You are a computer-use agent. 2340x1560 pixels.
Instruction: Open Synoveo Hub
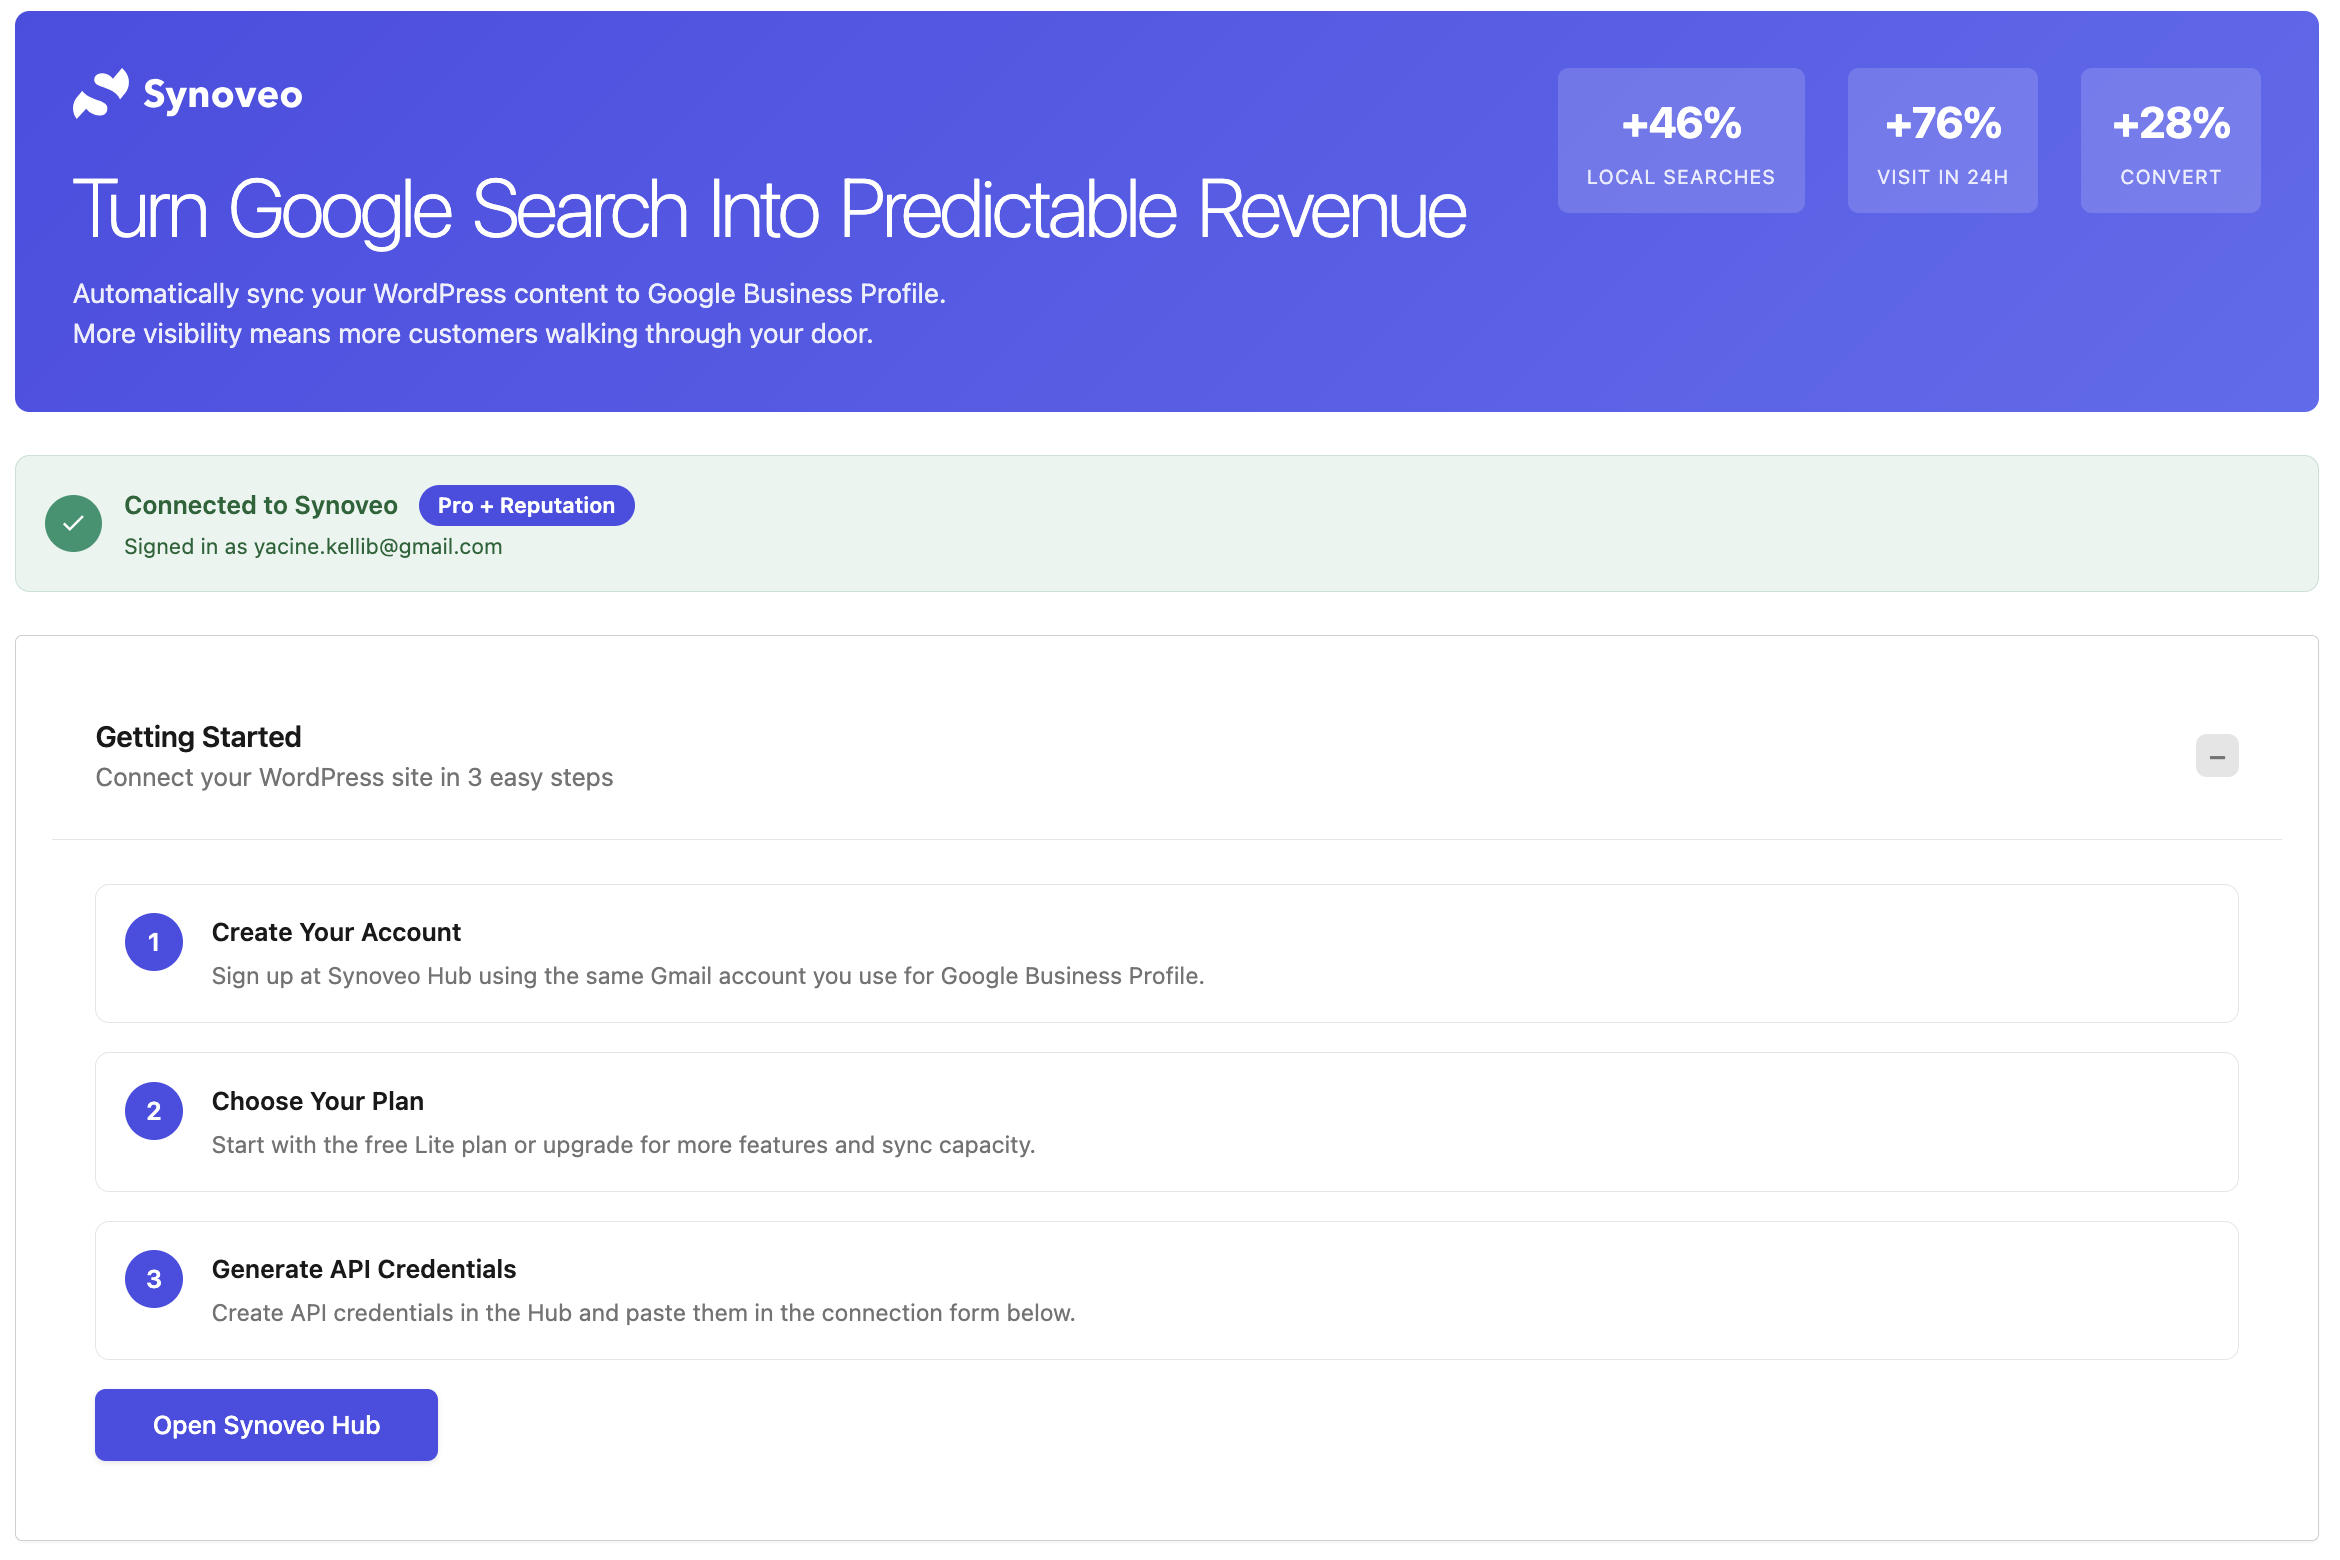(x=266, y=1425)
